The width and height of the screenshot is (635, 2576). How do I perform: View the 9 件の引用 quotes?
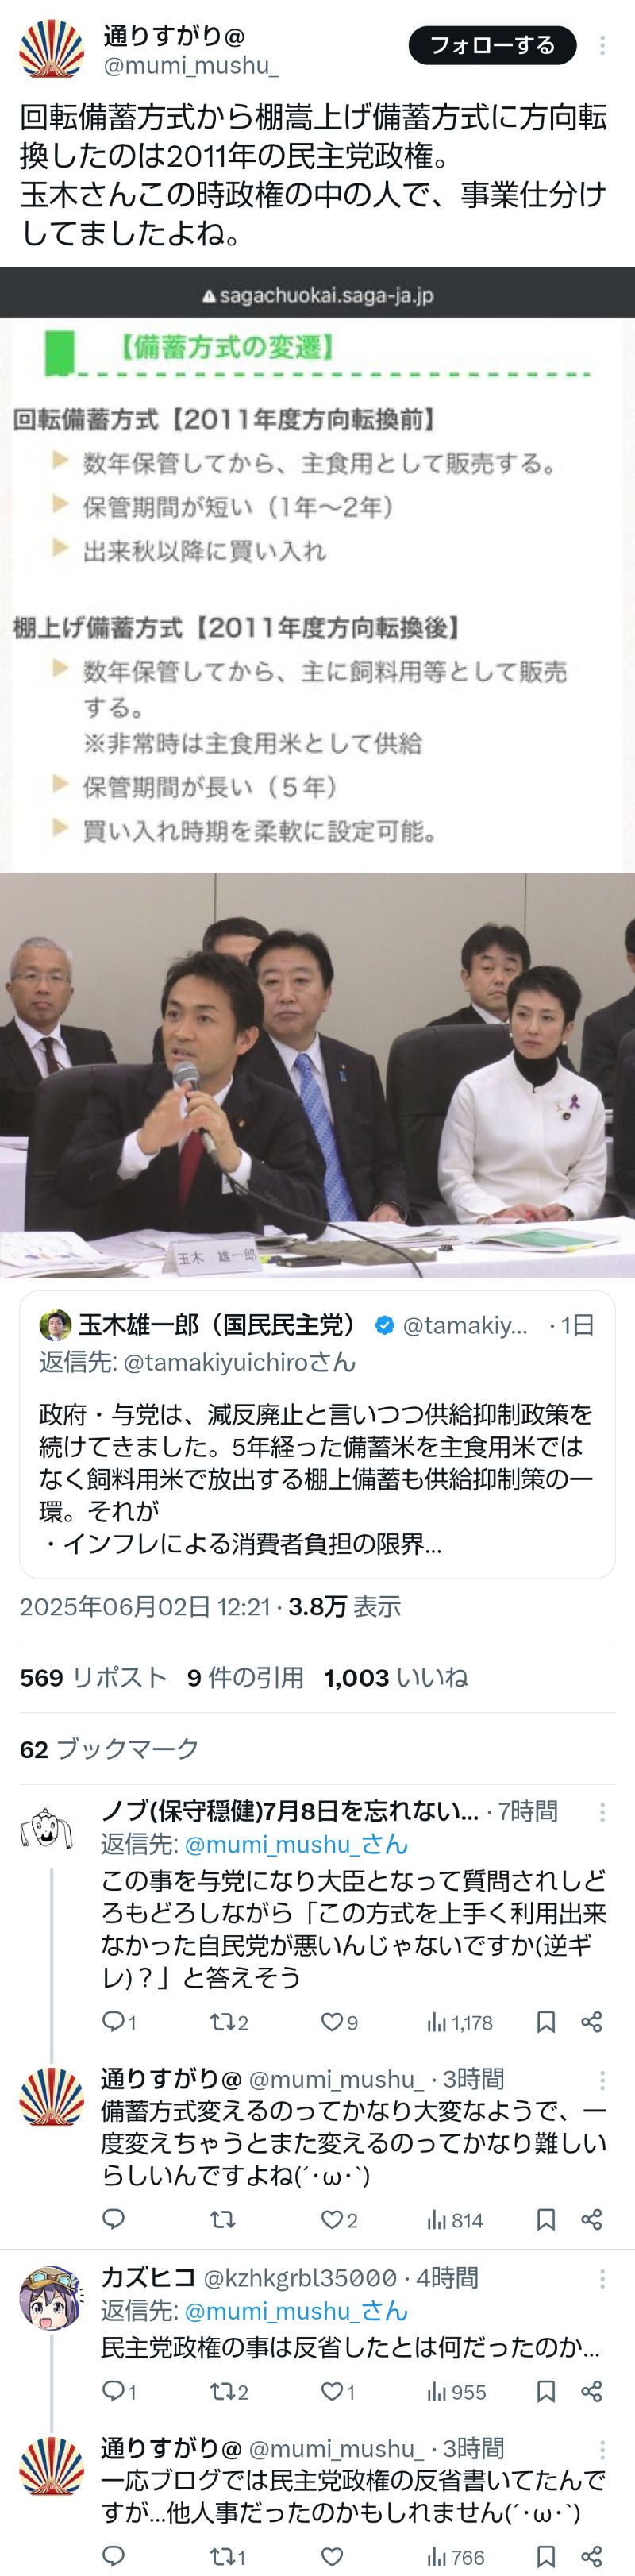(245, 1677)
